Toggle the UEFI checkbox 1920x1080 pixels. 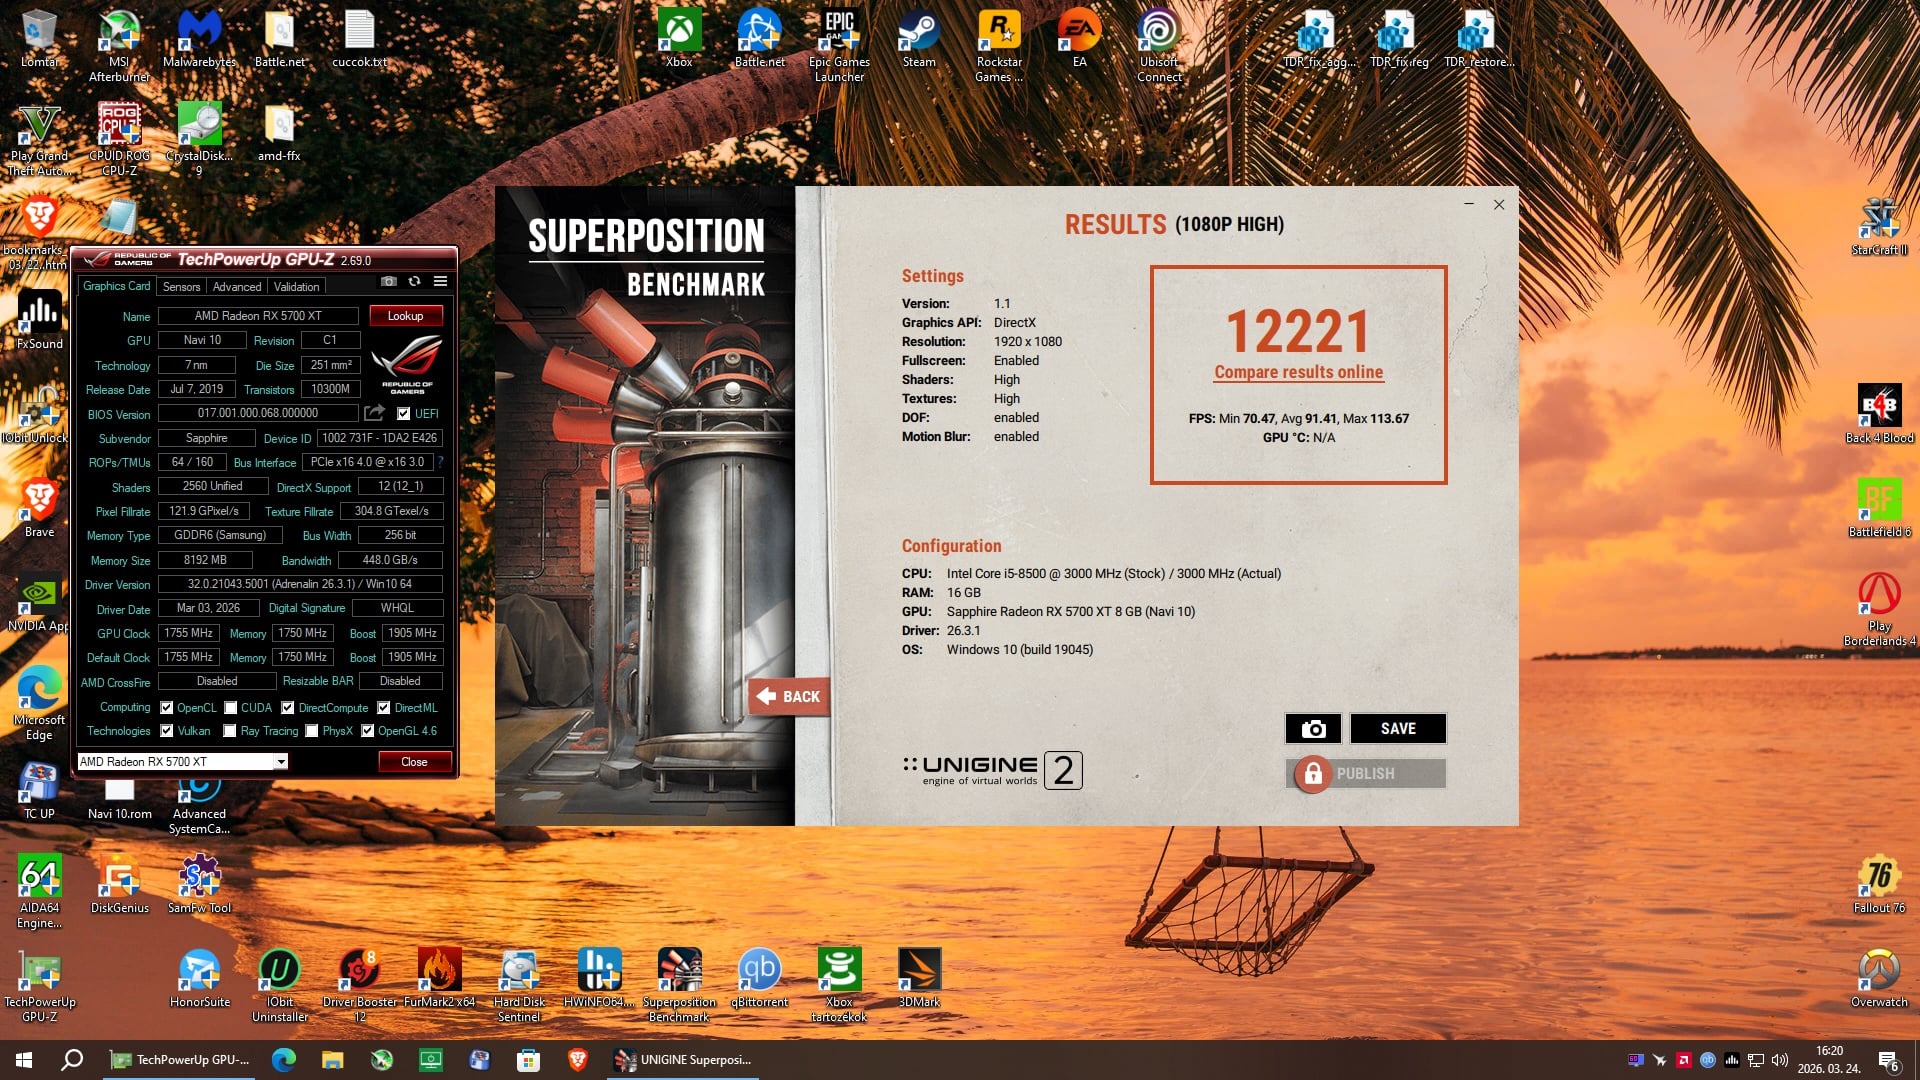404,414
